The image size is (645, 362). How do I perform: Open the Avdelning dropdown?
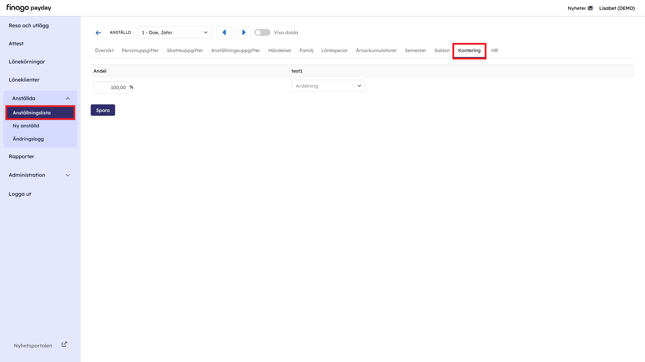[328, 86]
